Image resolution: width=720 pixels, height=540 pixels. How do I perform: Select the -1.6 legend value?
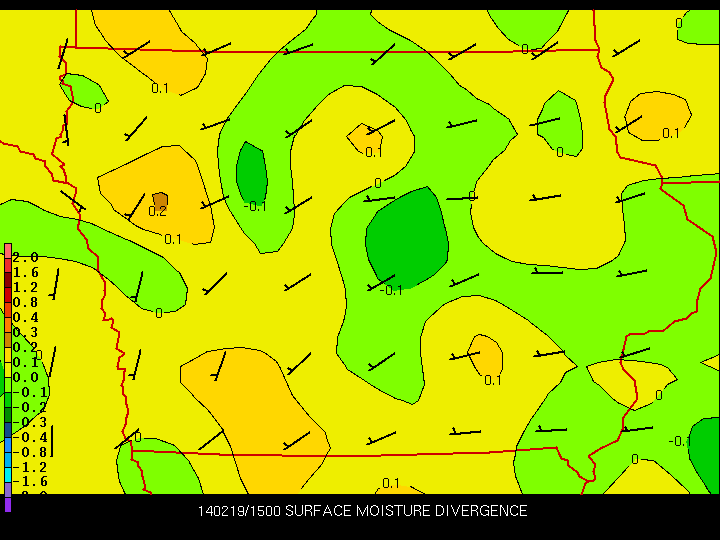click(30, 481)
